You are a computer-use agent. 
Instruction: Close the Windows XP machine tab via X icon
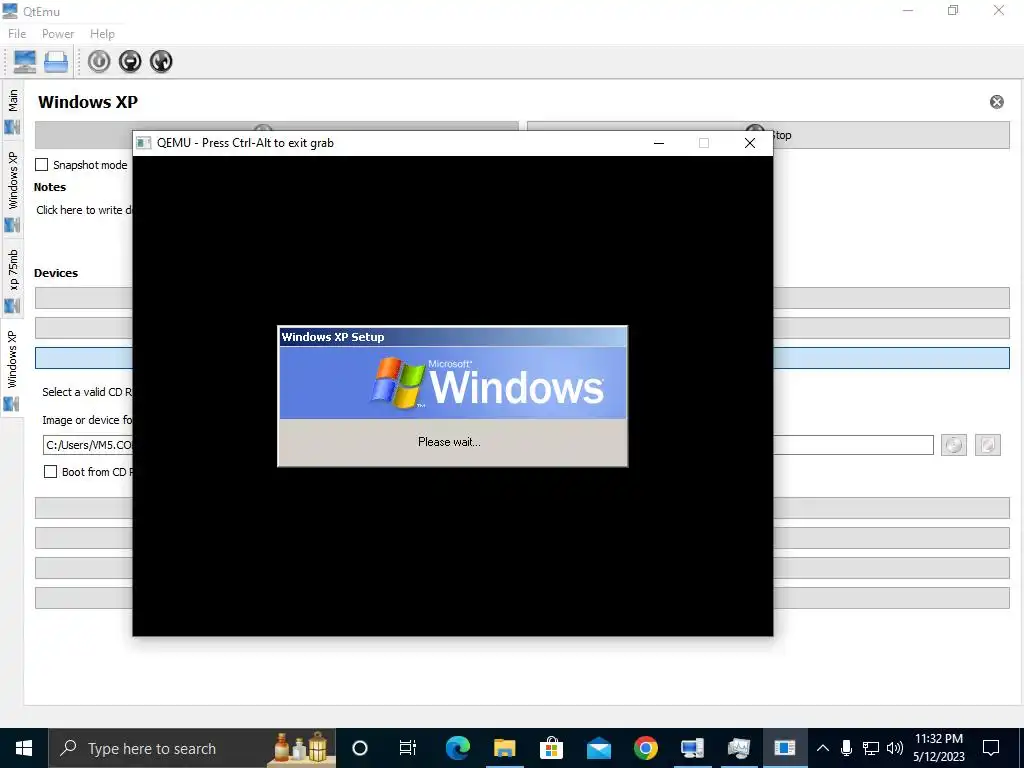point(997,102)
